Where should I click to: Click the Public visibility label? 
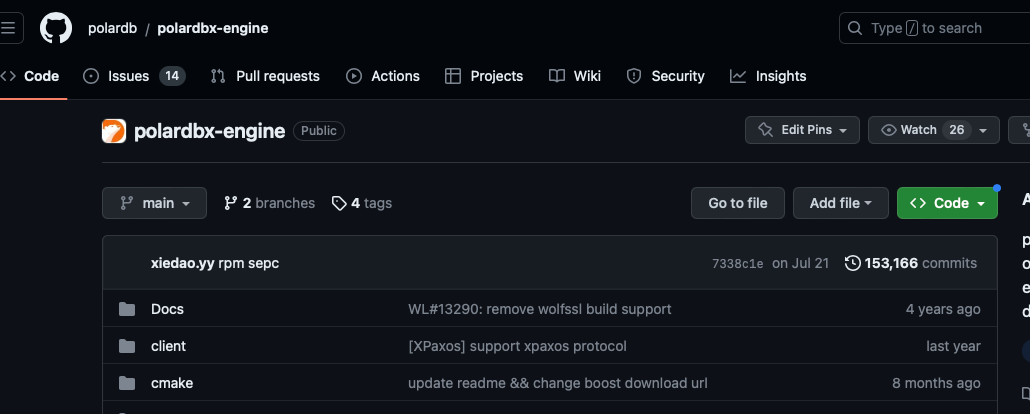point(319,131)
